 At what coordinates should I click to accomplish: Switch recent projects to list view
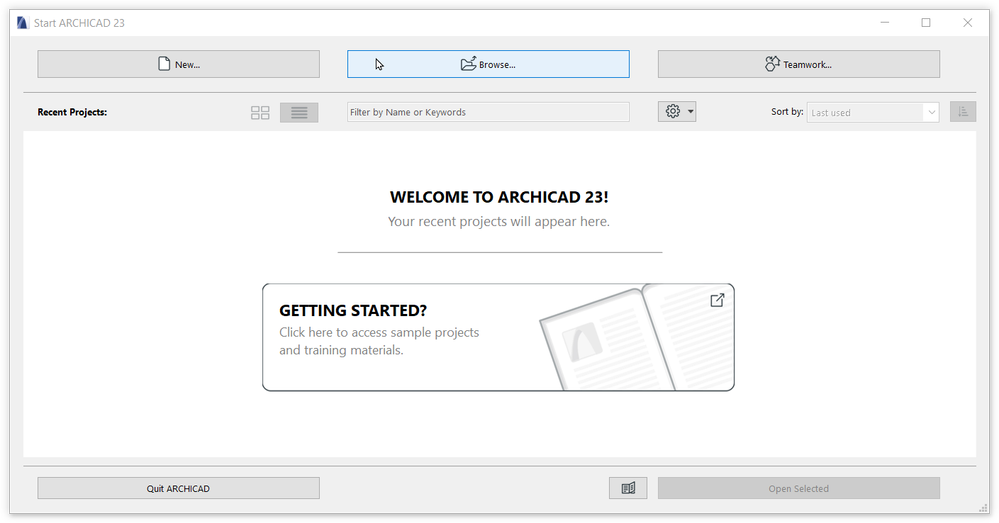click(x=299, y=113)
